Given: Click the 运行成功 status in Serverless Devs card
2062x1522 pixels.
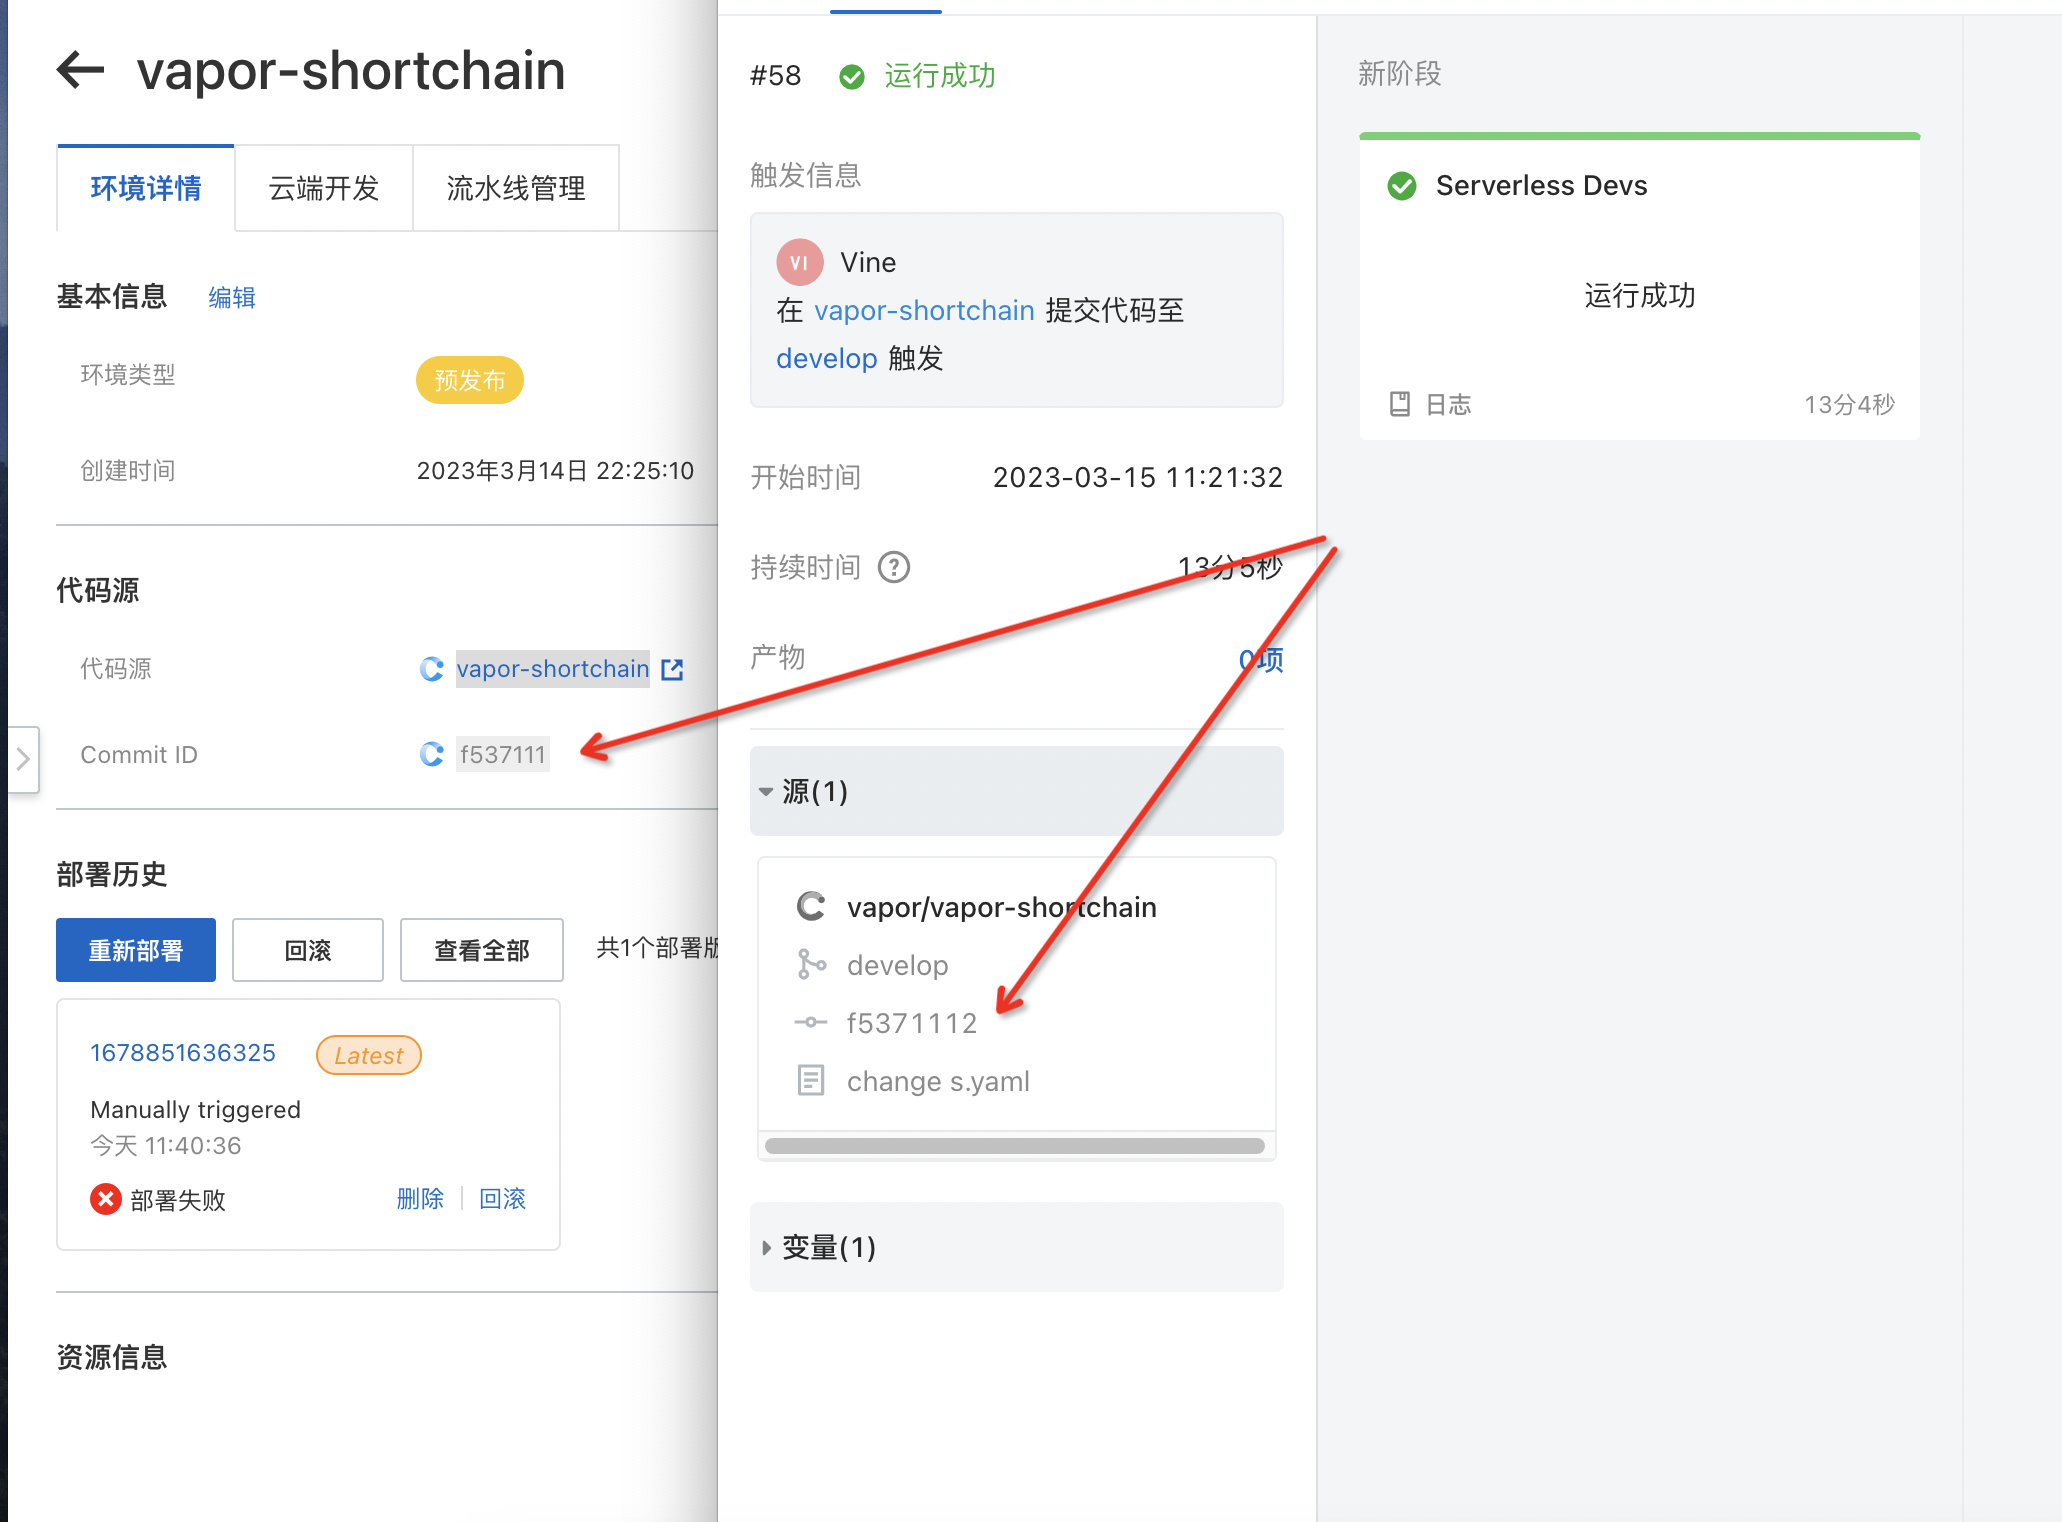Looking at the screenshot, I should tap(1640, 296).
